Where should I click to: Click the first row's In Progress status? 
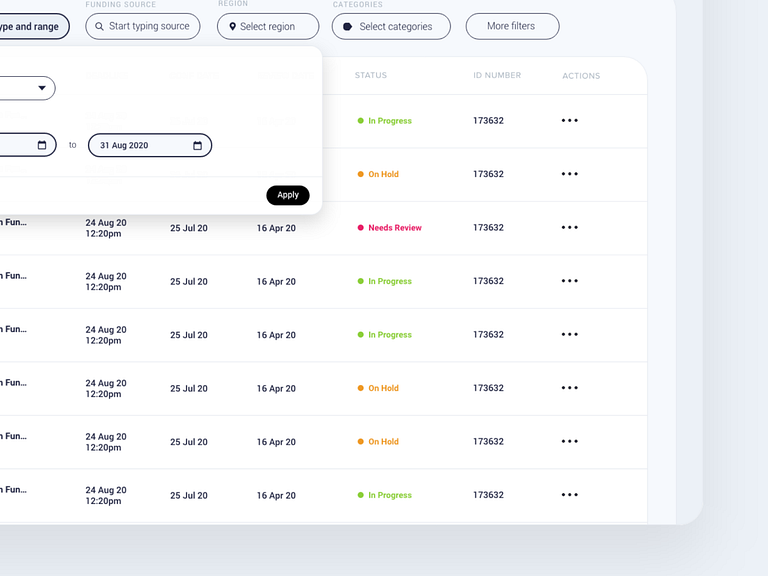390,121
